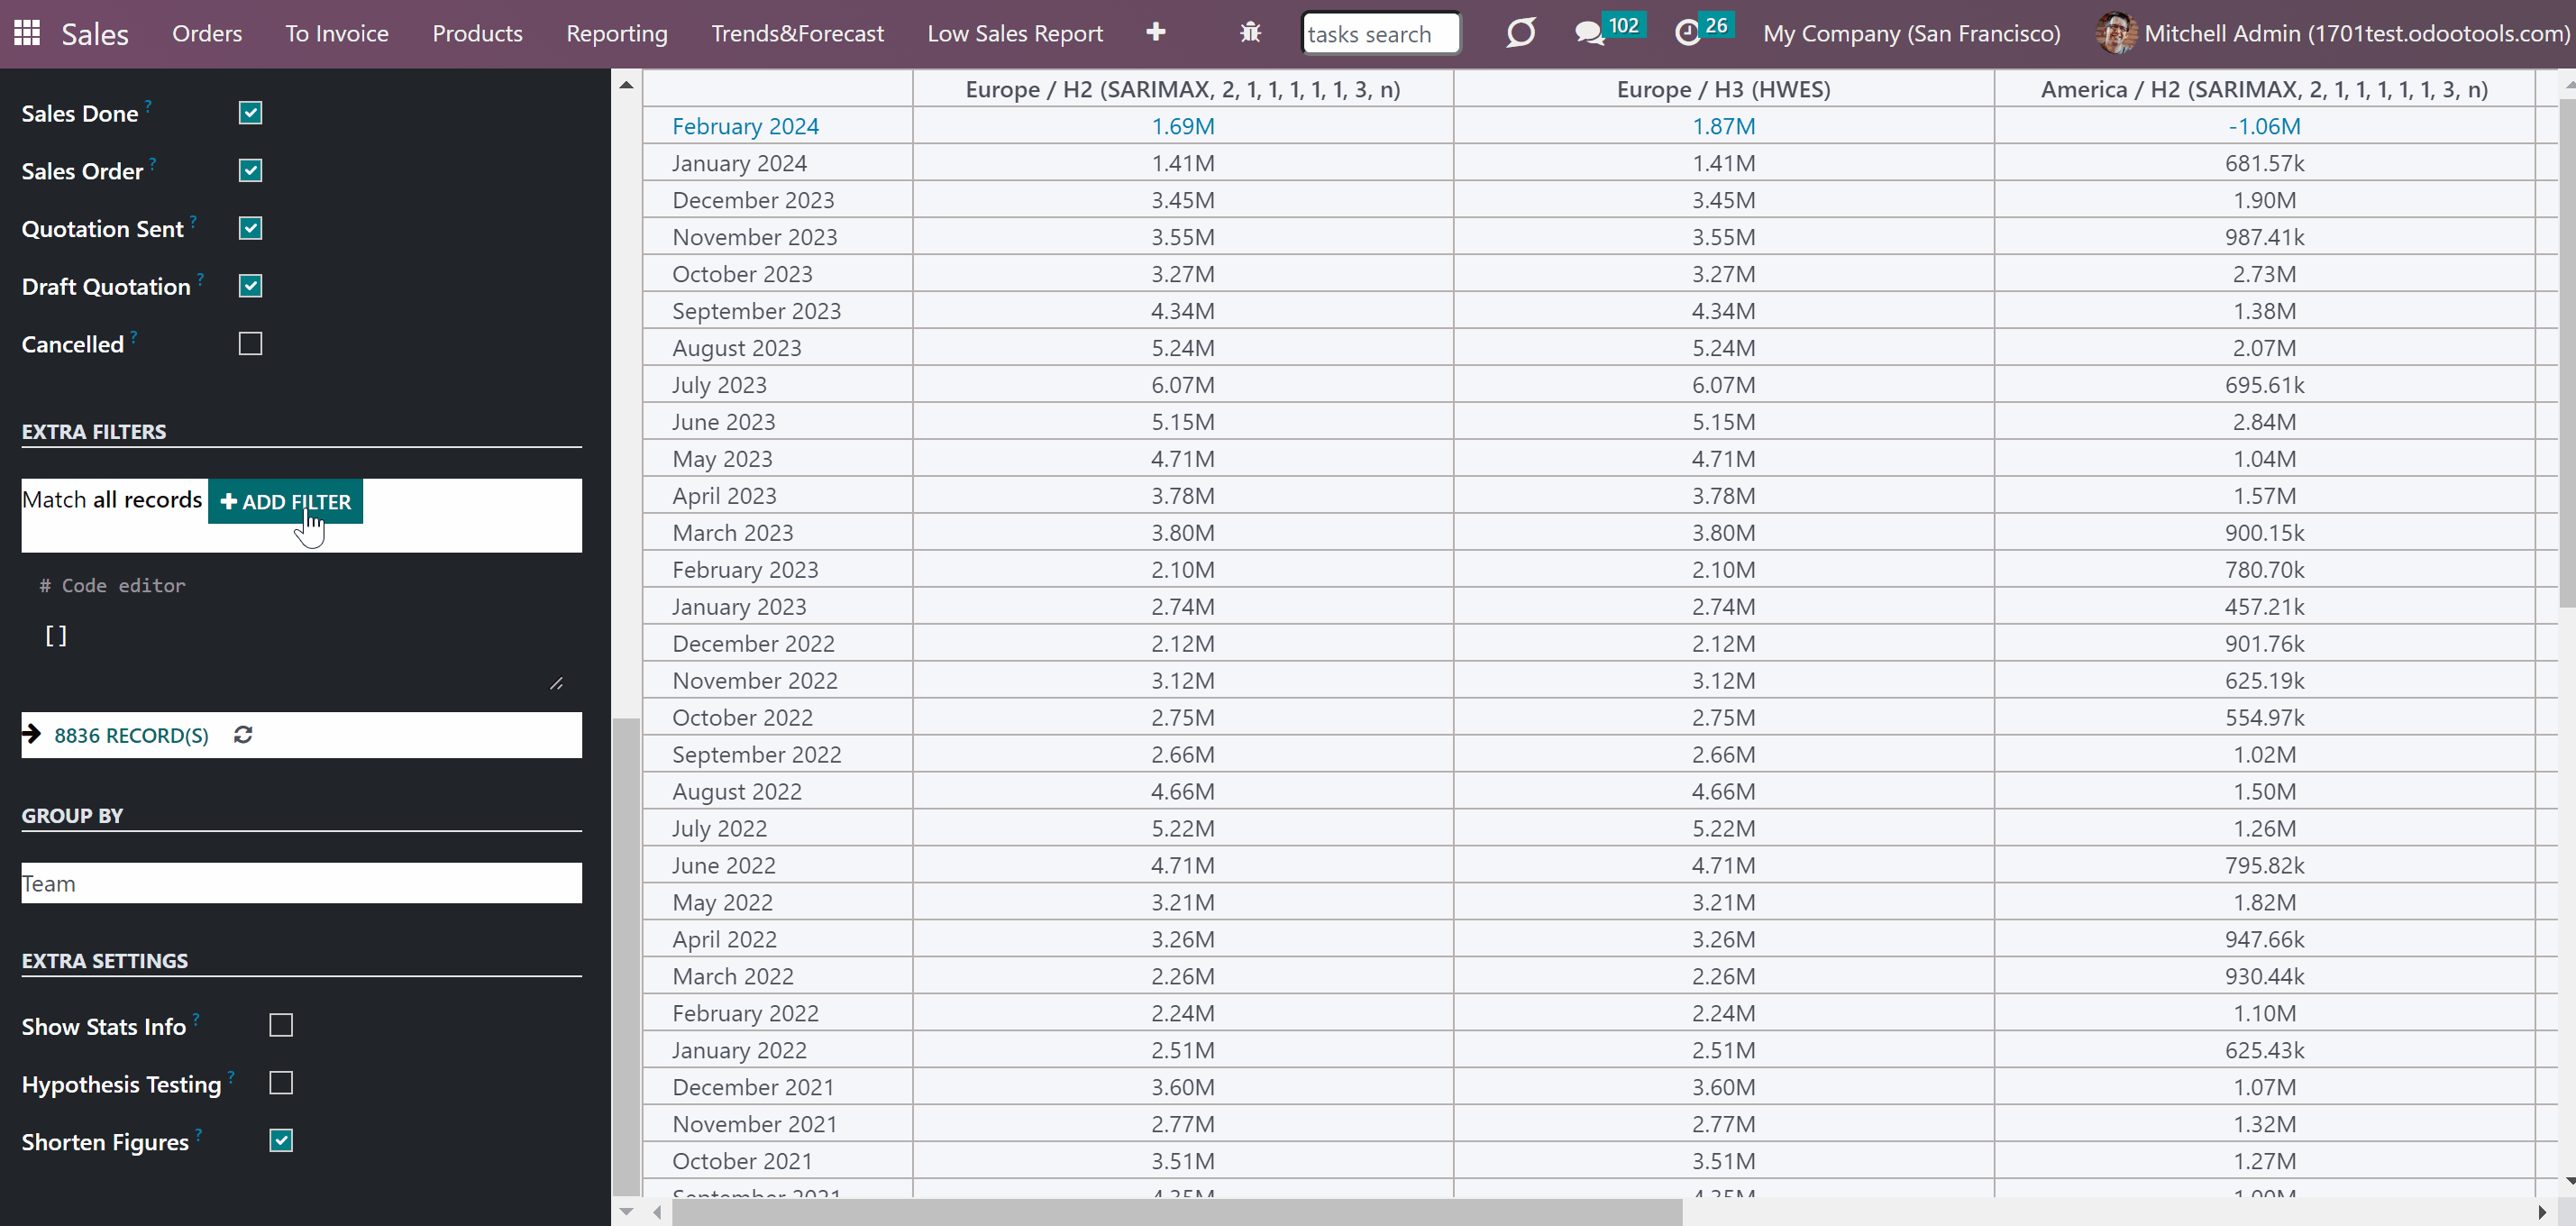The width and height of the screenshot is (2576, 1226).
Task: Enable the Cancelled checkbox
Action: click(250, 344)
